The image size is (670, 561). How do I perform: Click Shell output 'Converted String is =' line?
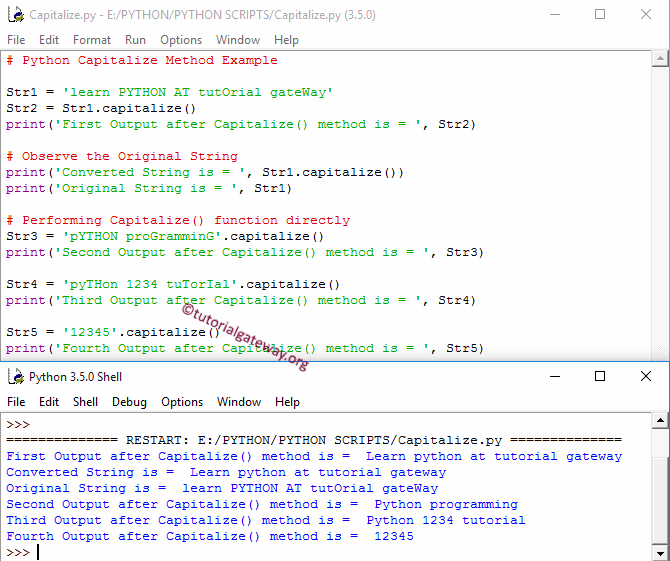[x=226, y=472]
